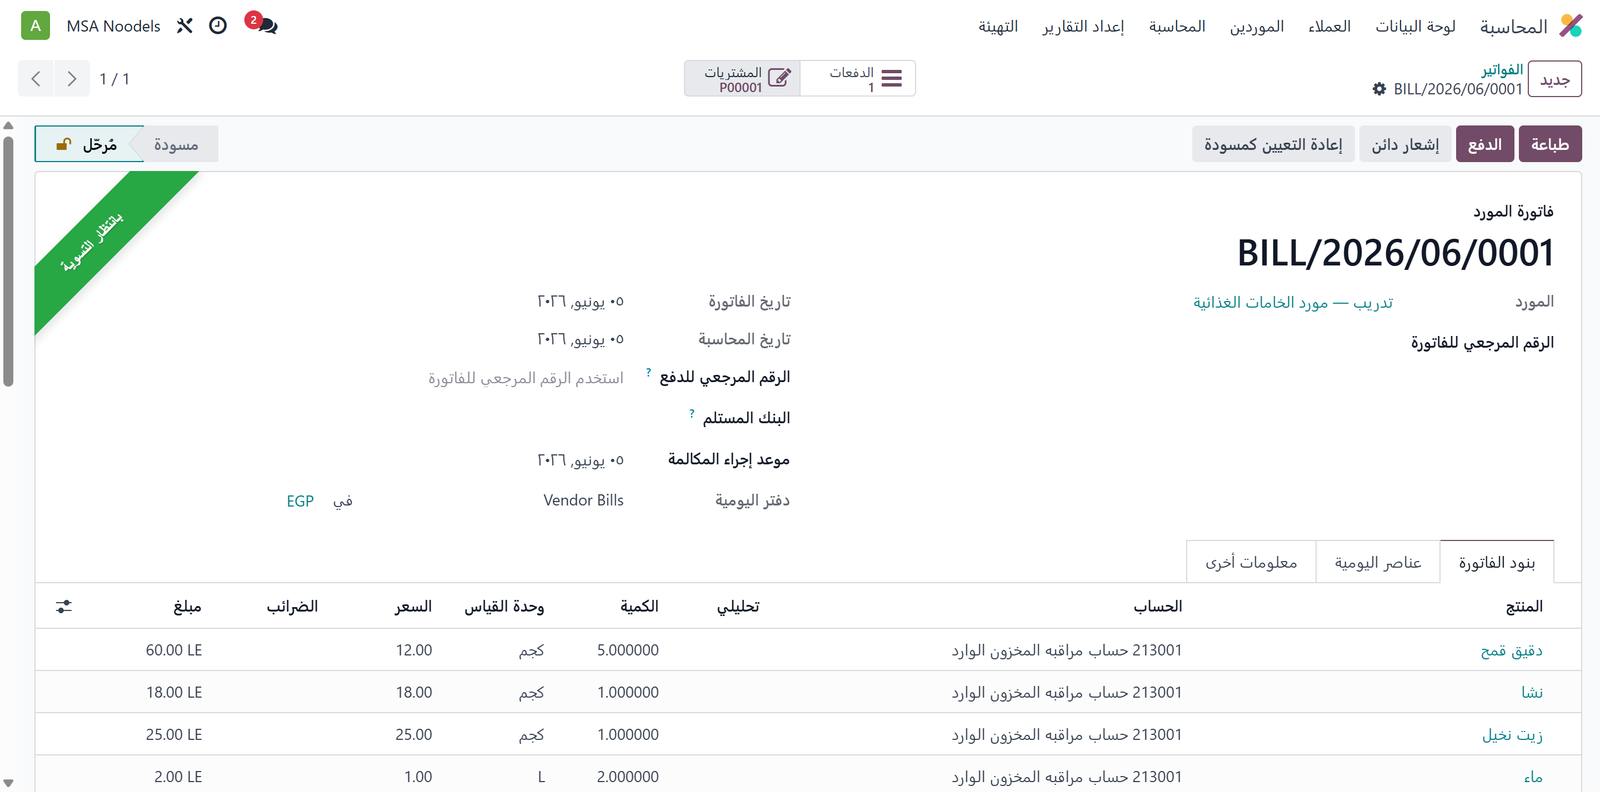Click the 60.00 LE amount cell
The image size is (1600, 792).
pyautogui.click(x=174, y=650)
